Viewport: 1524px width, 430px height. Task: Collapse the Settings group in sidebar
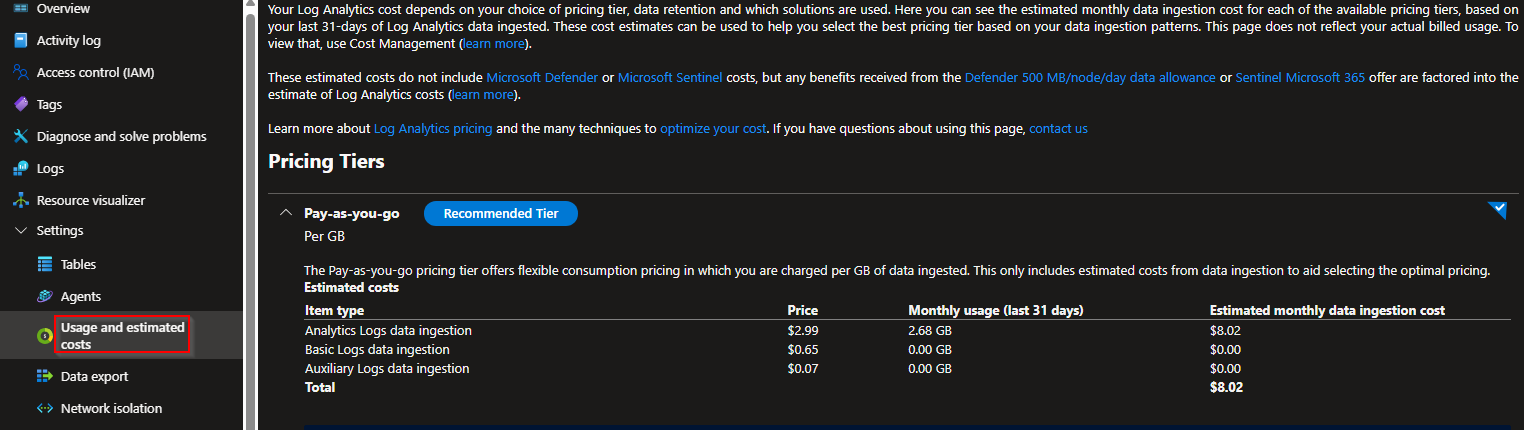click(20, 231)
